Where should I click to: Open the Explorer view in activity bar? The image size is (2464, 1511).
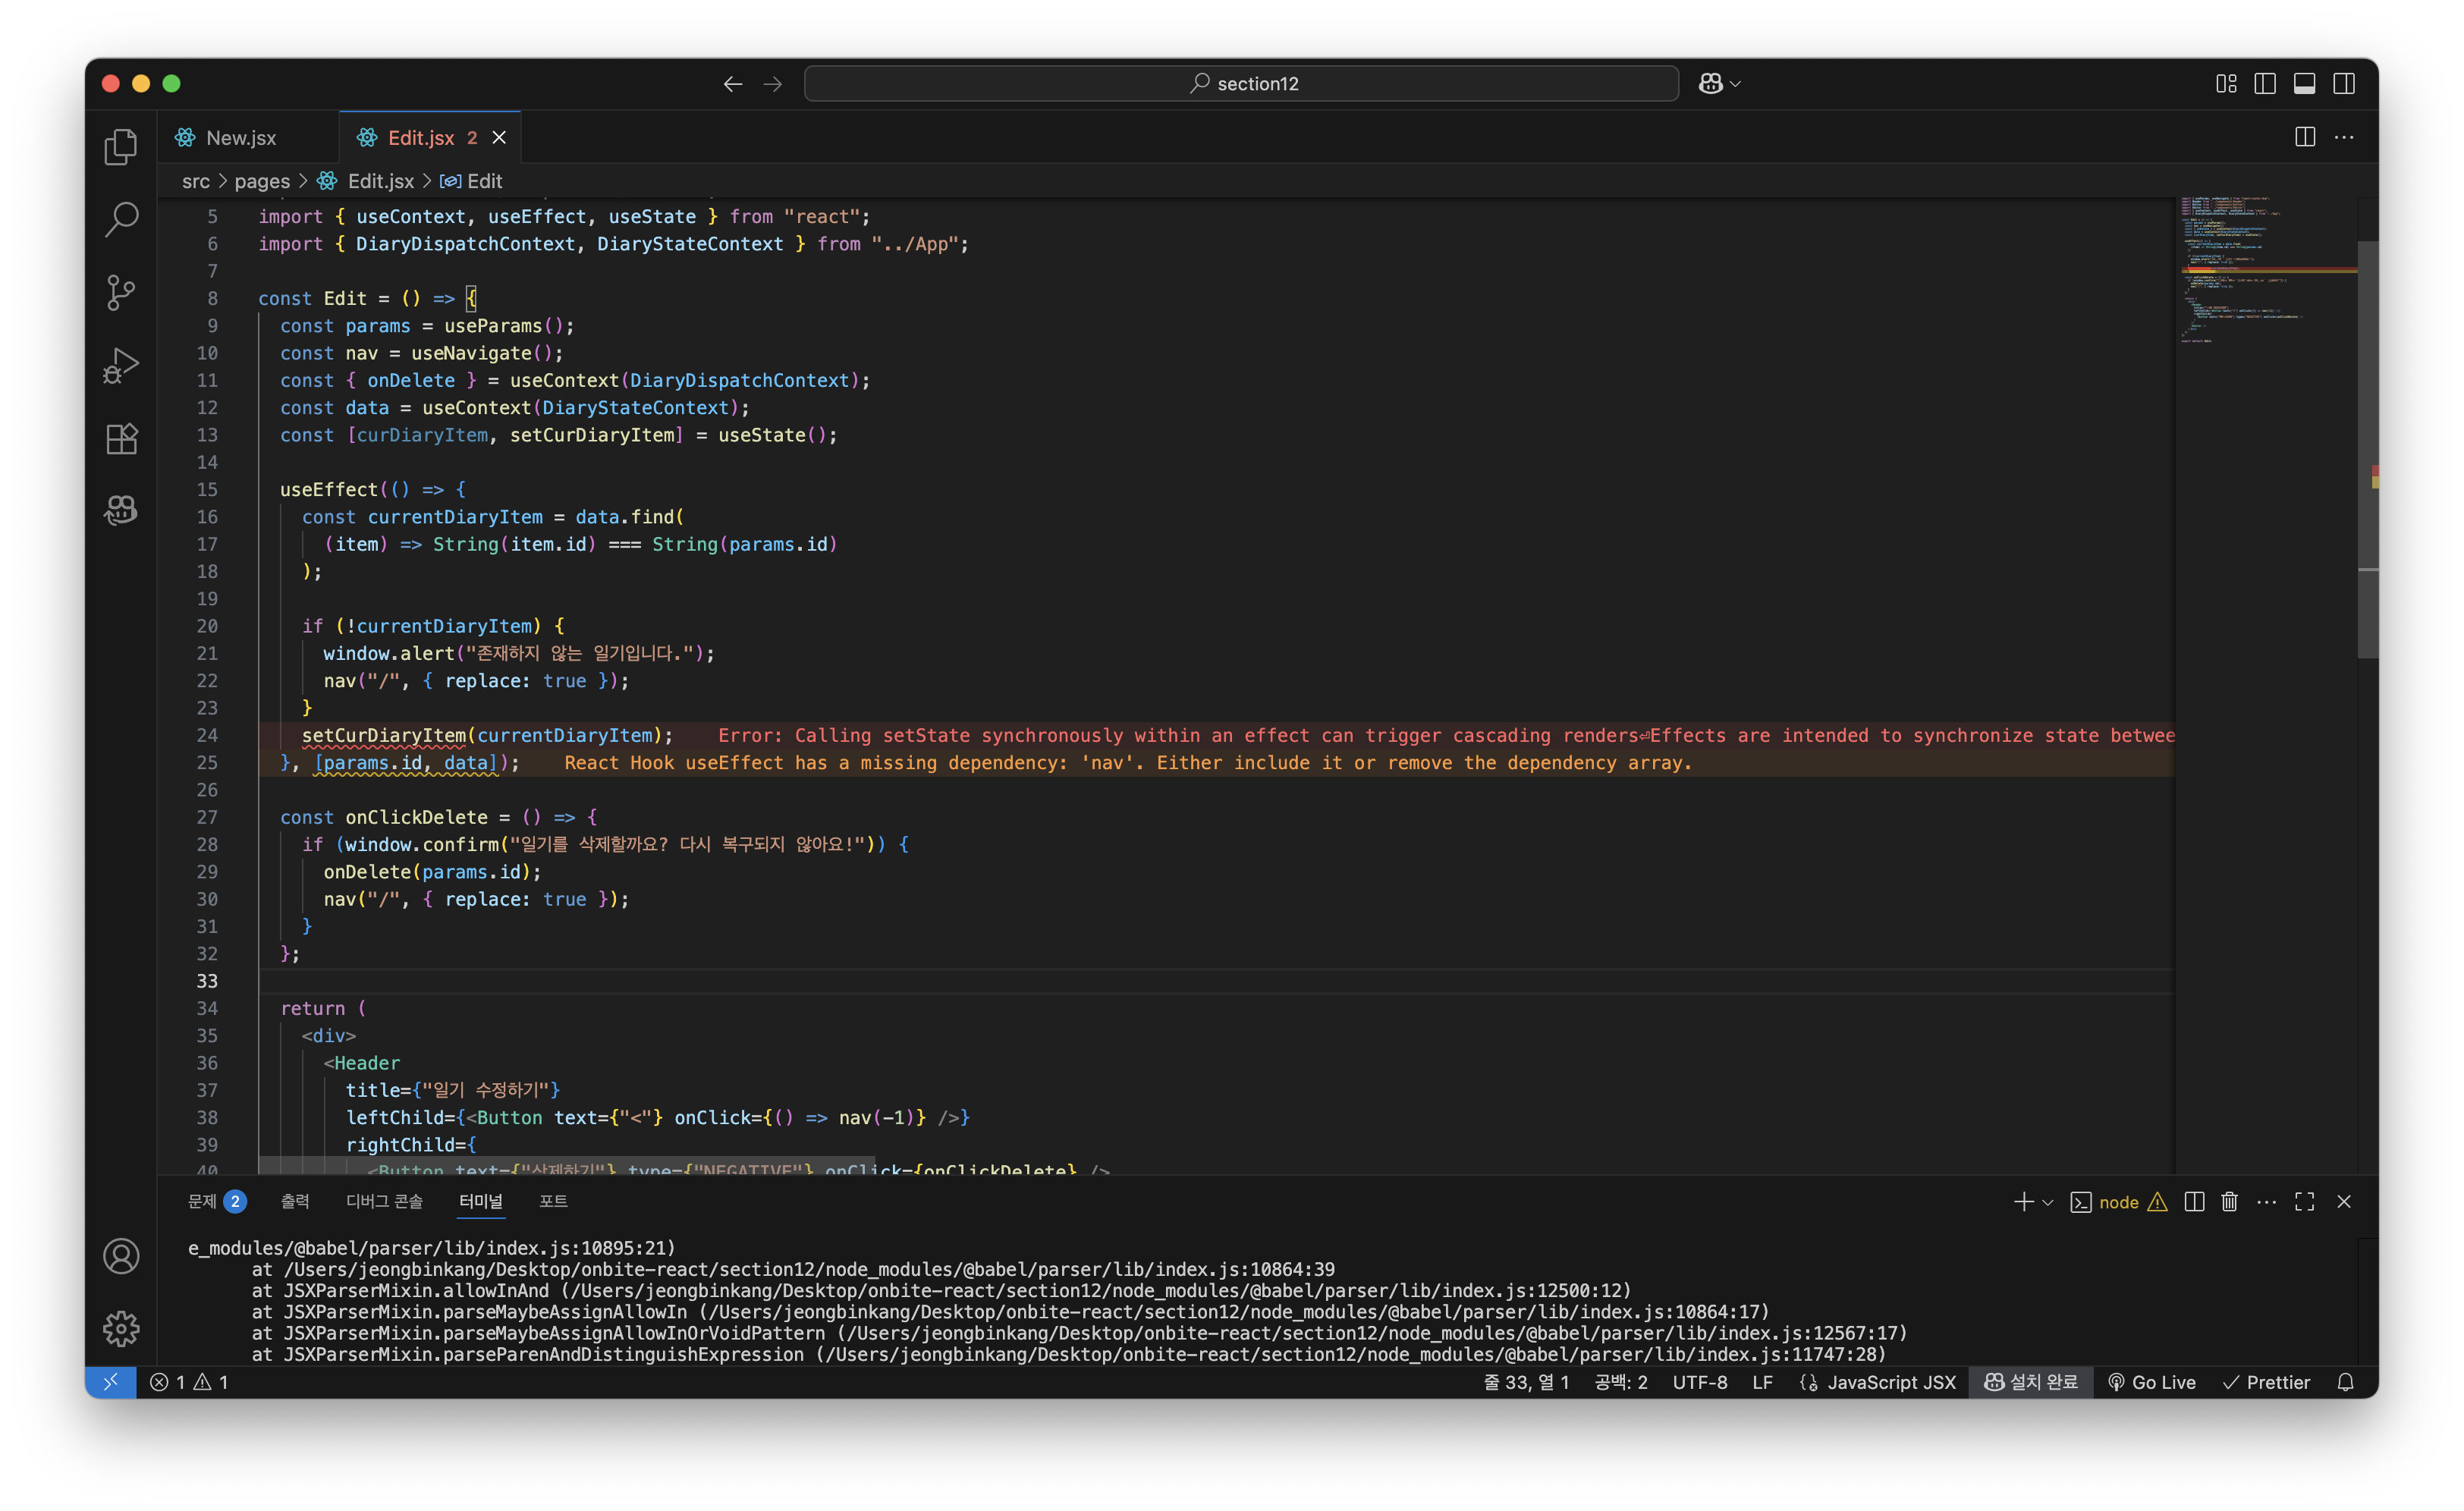121,147
